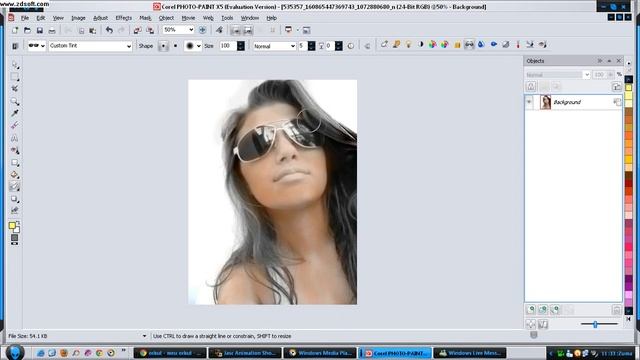The width and height of the screenshot is (640, 360).
Task: Click the Save floppy disk icon
Action: pyautogui.click(x=40, y=30)
